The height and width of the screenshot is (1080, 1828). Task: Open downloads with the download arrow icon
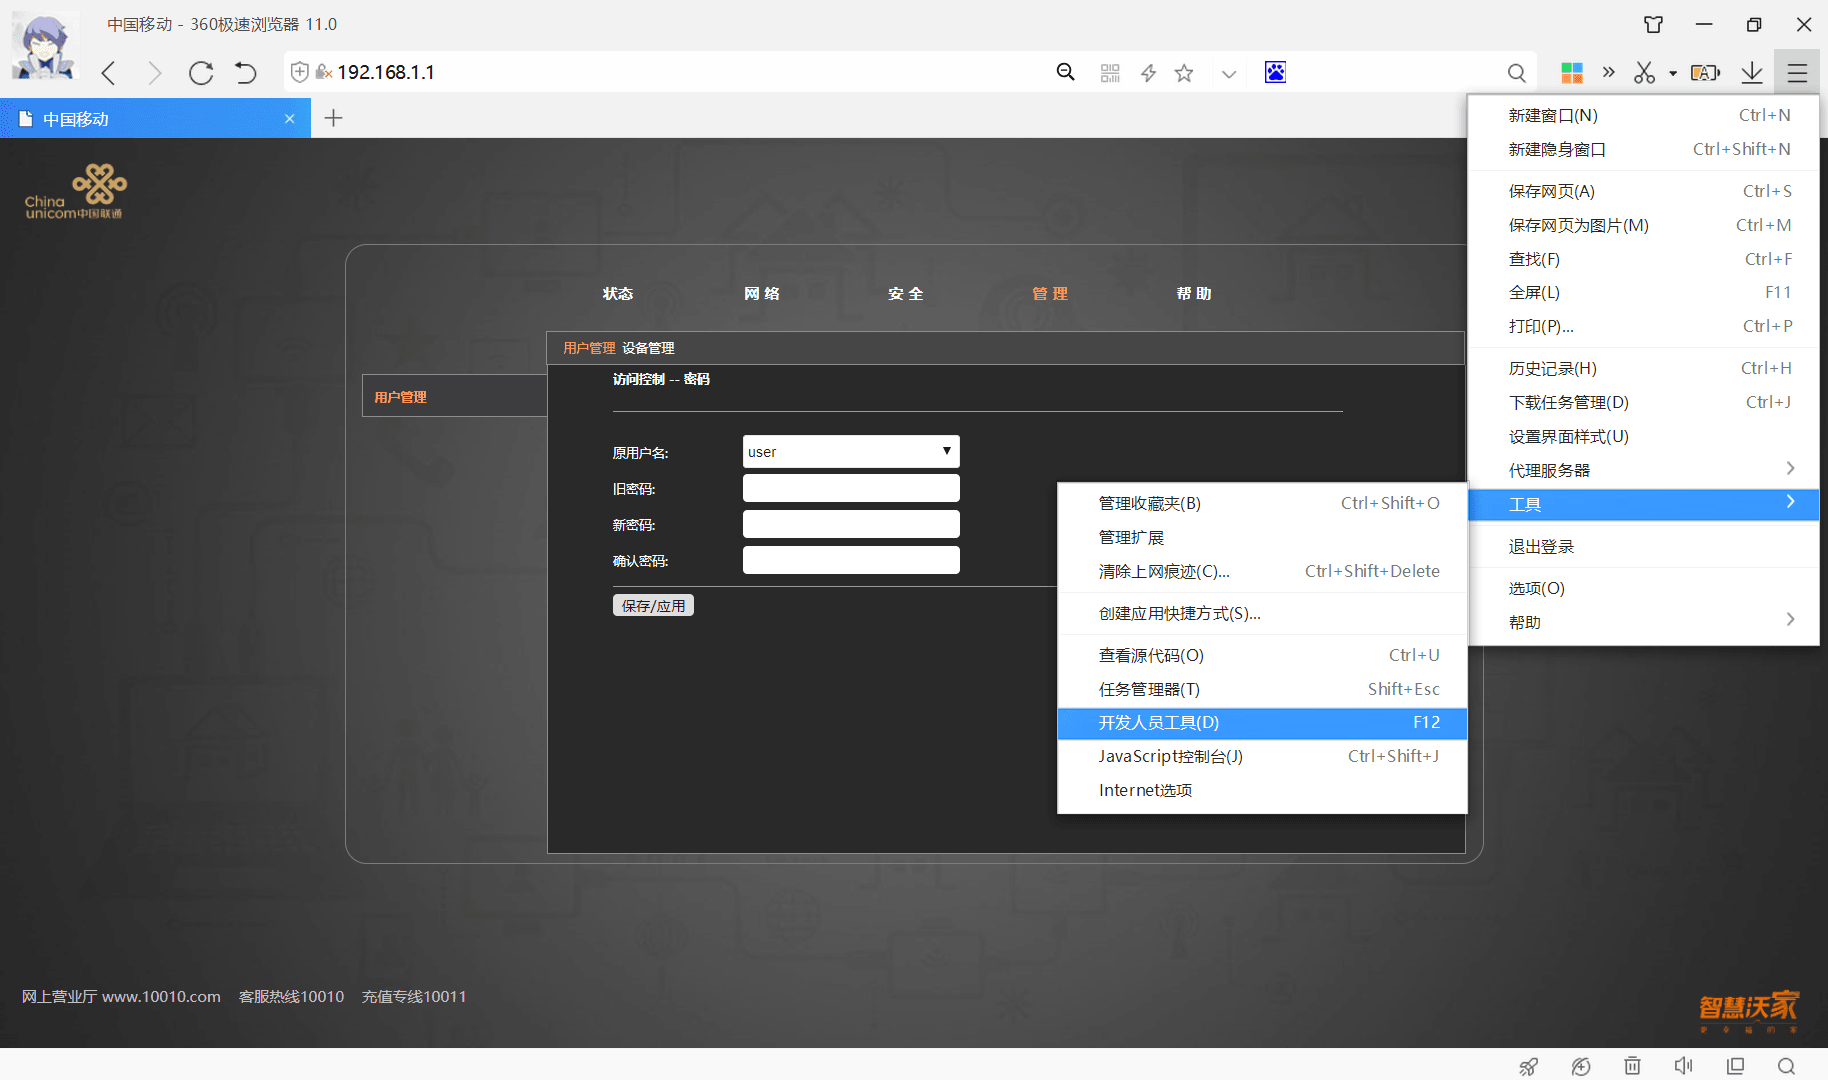click(x=1752, y=72)
